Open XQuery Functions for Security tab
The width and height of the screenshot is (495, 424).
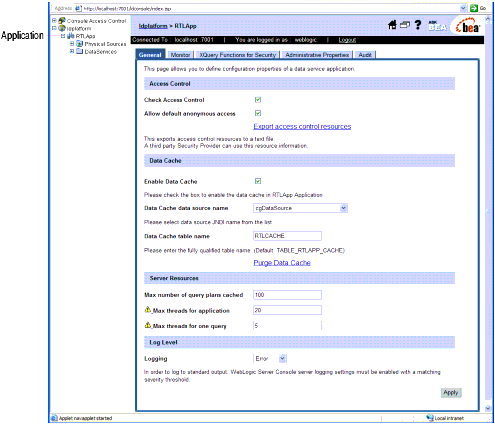click(238, 55)
